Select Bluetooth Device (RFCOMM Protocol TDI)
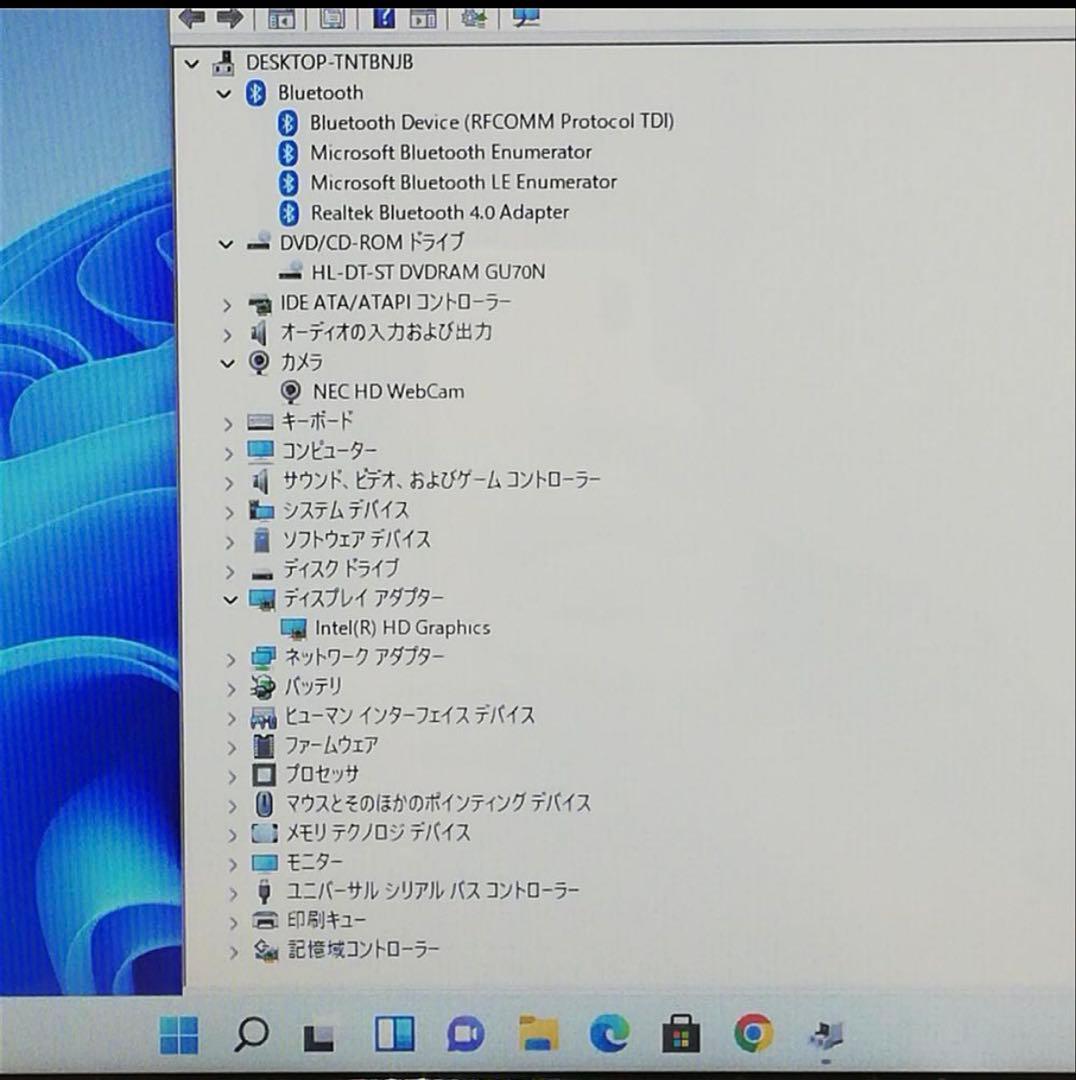The height and width of the screenshot is (1080, 1076). pos(493,121)
